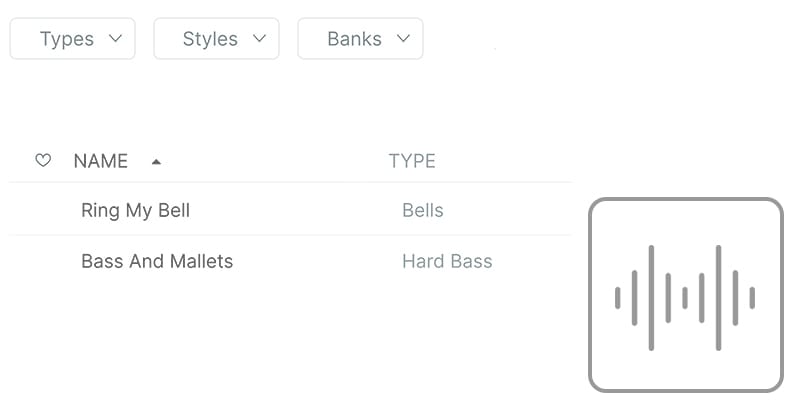Screen dimensions: 800x403
Task: Click the chevron arrow on Types filter
Action: [x=115, y=39]
